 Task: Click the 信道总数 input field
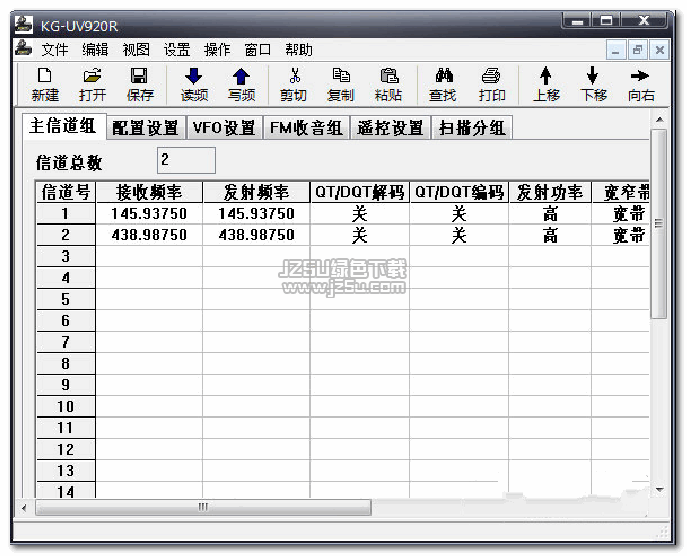pyautogui.click(x=186, y=160)
